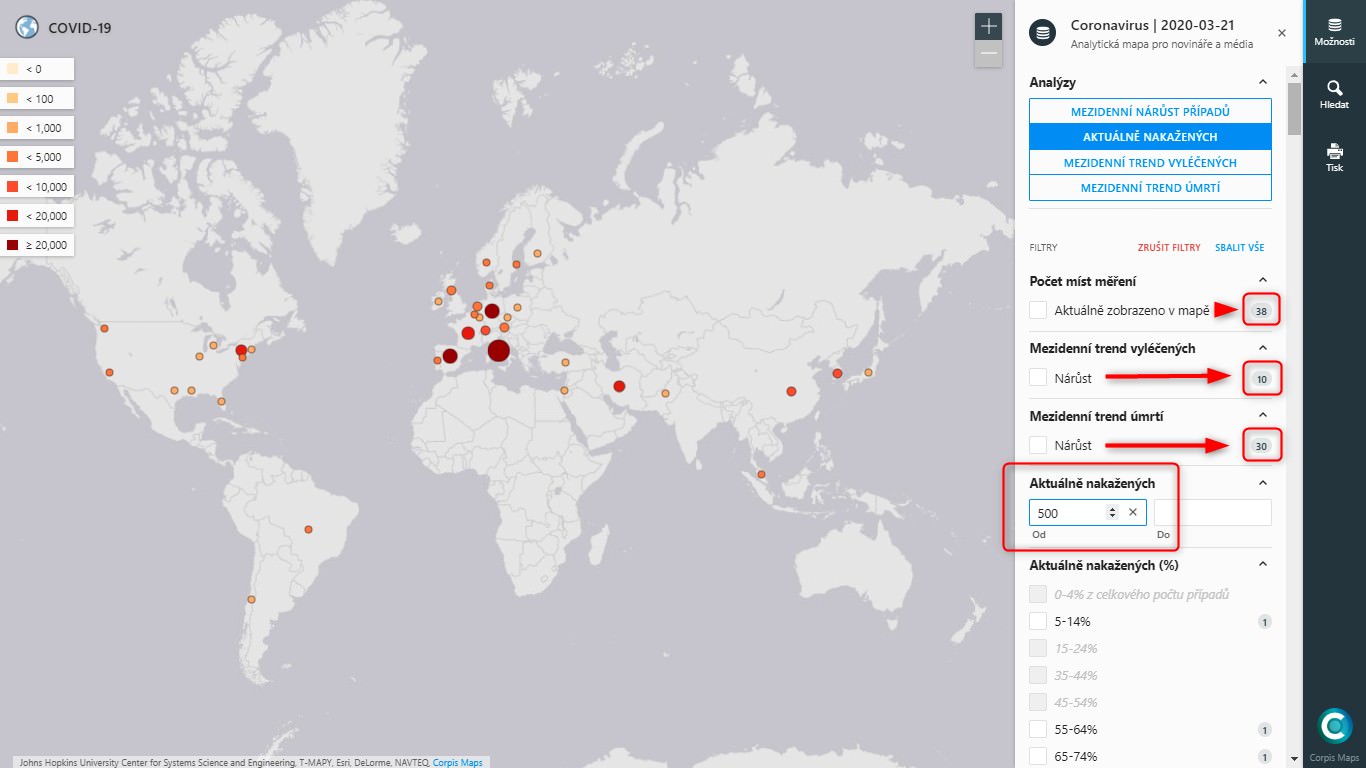The width and height of the screenshot is (1366, 768).
Task: Clear the 500 value in Od field
Action: pyautogui.click(x=1132, y=512)
